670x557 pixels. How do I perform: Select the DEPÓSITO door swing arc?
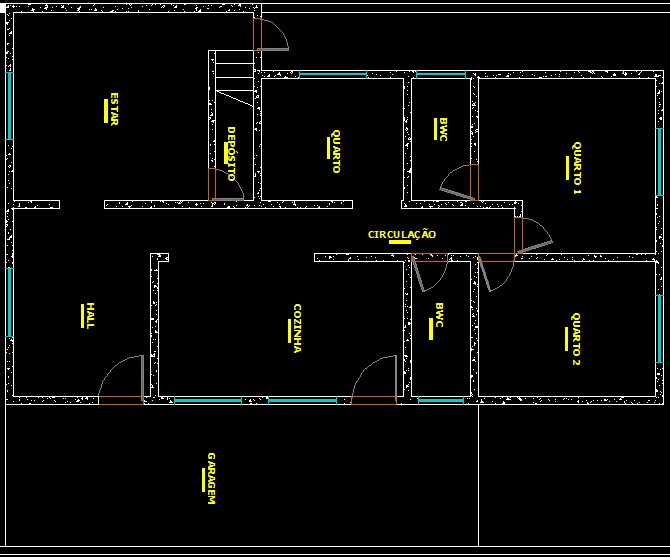226,183
